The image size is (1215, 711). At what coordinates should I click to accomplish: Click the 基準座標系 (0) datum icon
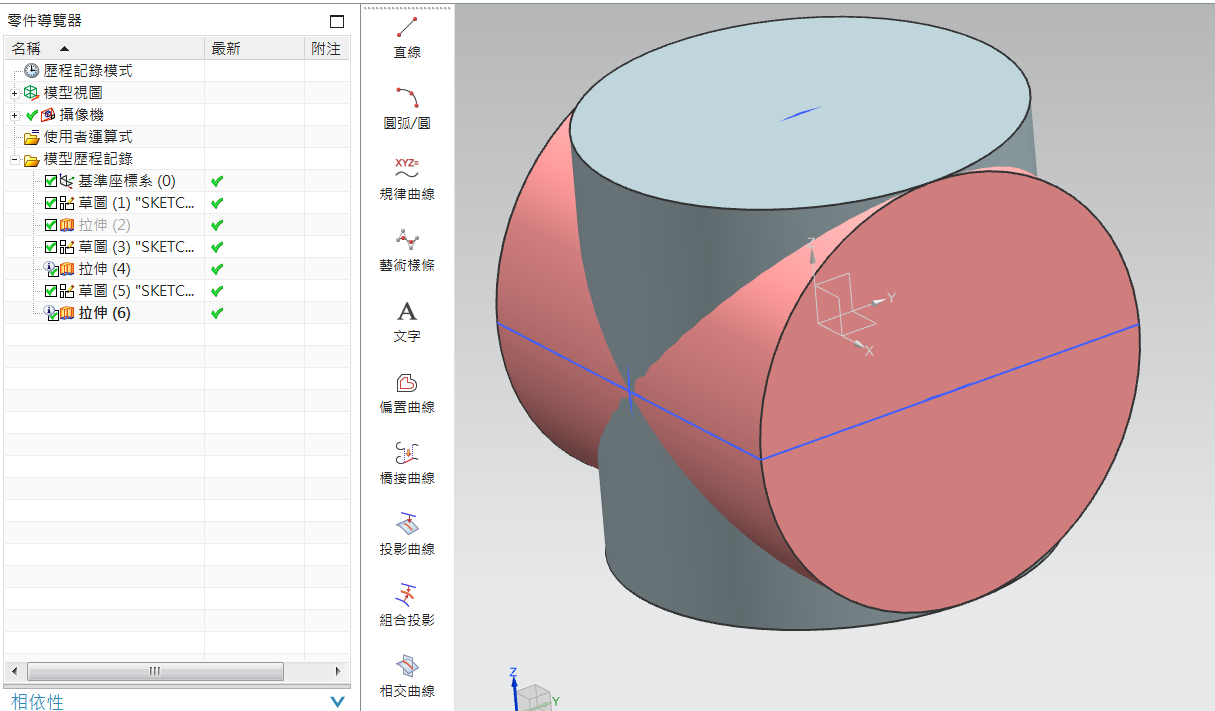(67, 181)
